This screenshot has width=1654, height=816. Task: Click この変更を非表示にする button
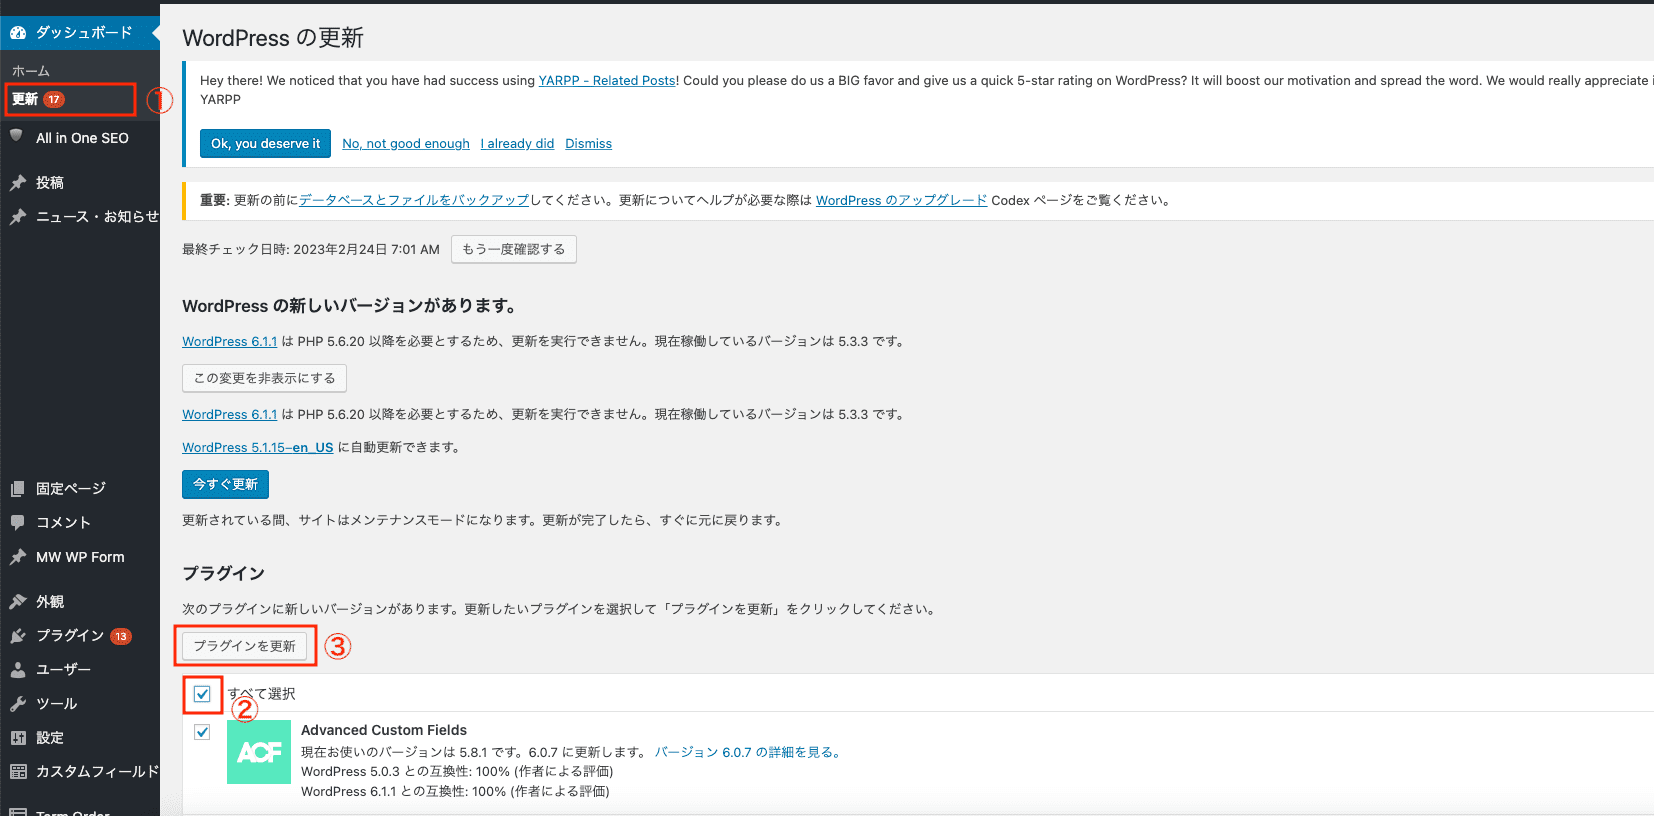pyautogui.click(x=264, y=378)
